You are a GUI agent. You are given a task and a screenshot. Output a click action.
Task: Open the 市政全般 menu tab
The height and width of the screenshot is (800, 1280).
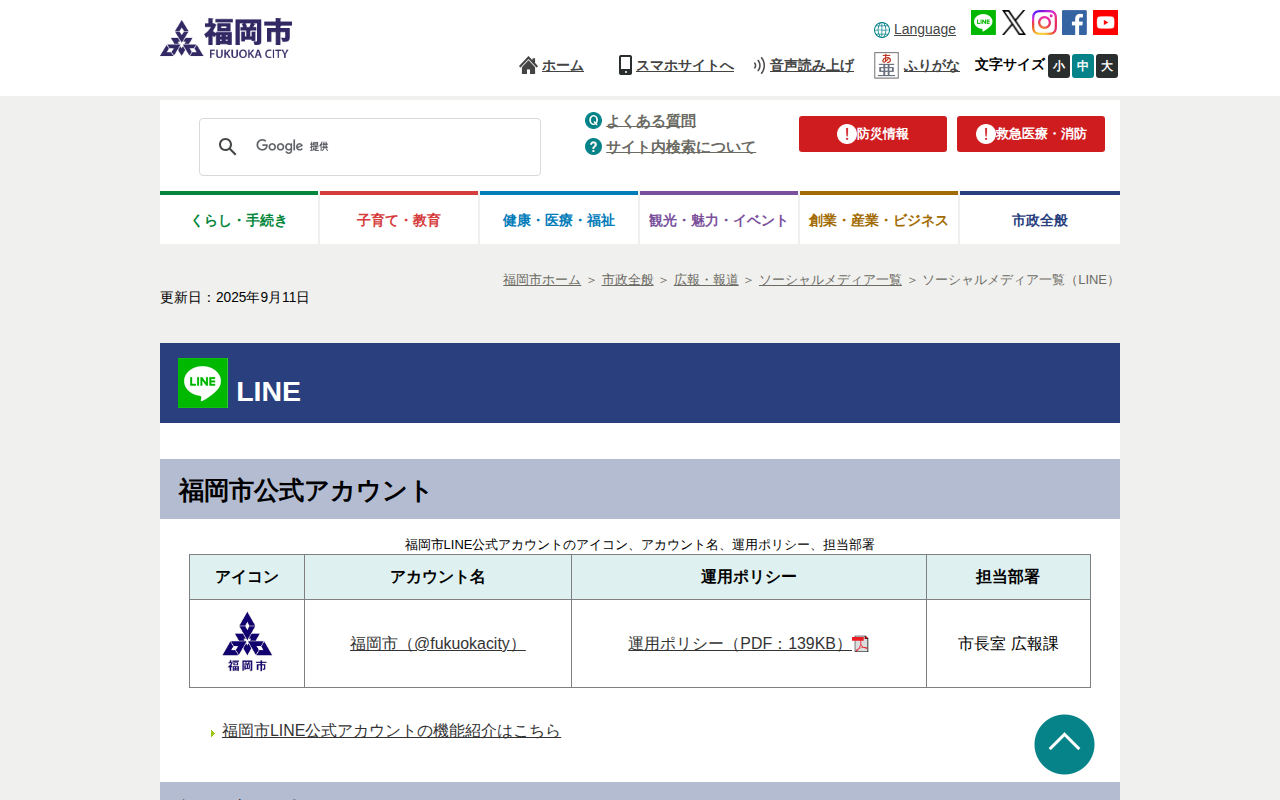pyautogui.click(x=1040, y=218)
